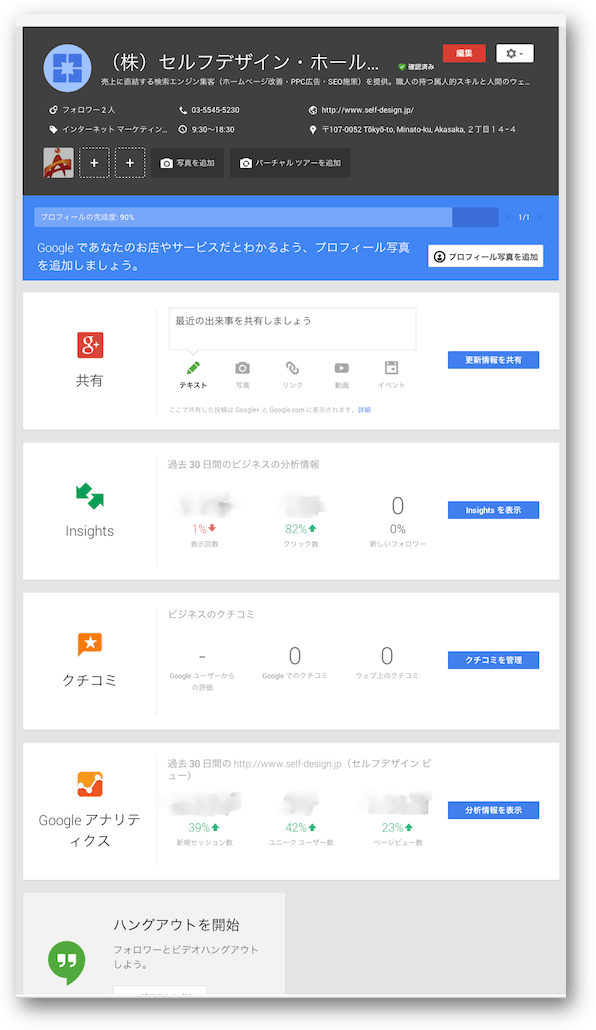
Task: Click the second dashed plus photo slot
Action: pyautogui.click(x=129, y=162)
